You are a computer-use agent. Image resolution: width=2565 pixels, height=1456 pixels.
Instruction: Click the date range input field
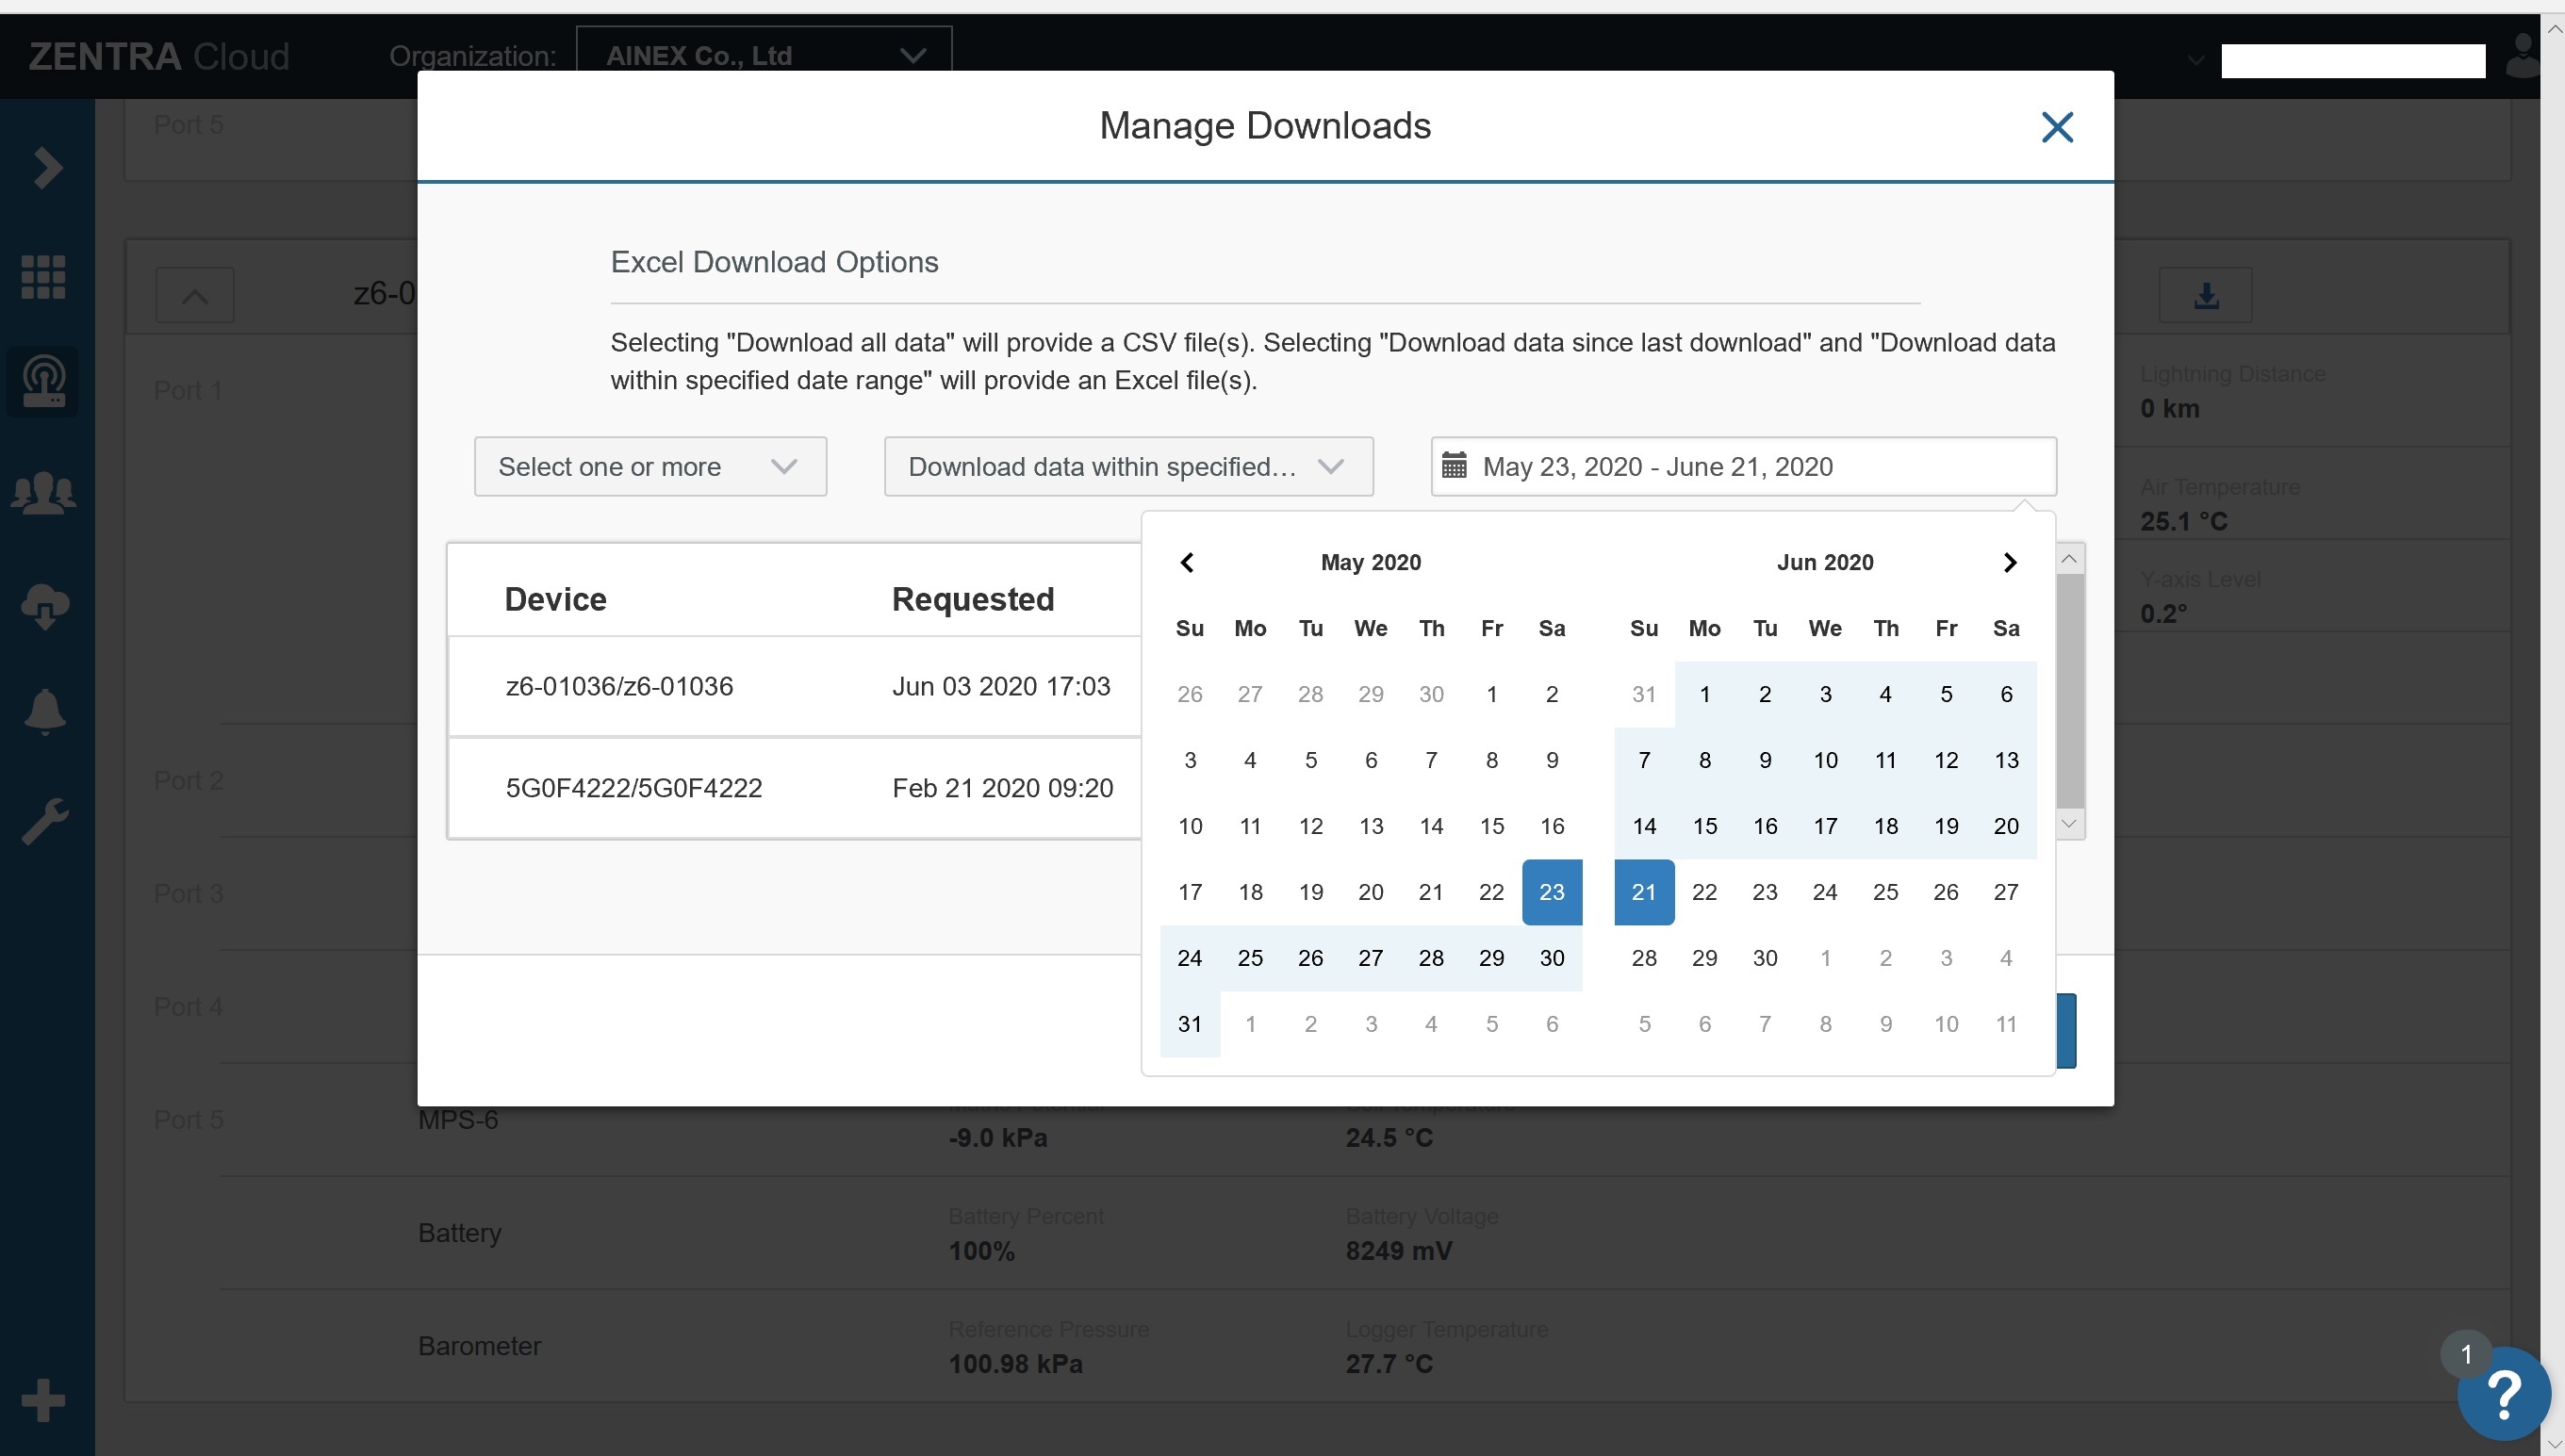[1743, 466]
